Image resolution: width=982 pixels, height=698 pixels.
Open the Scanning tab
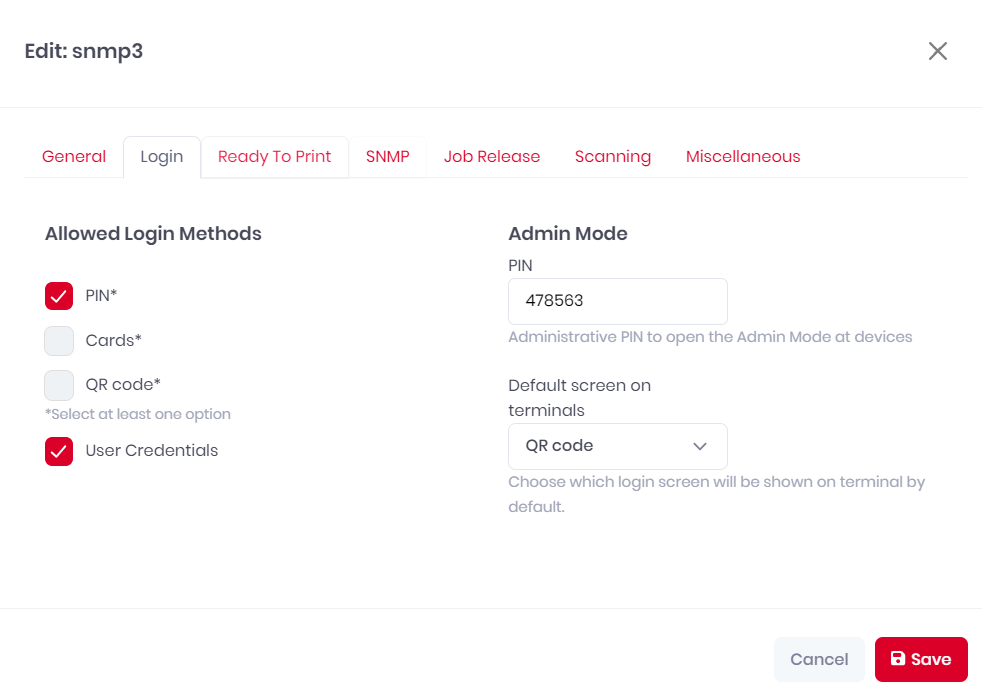click(612, 157)
